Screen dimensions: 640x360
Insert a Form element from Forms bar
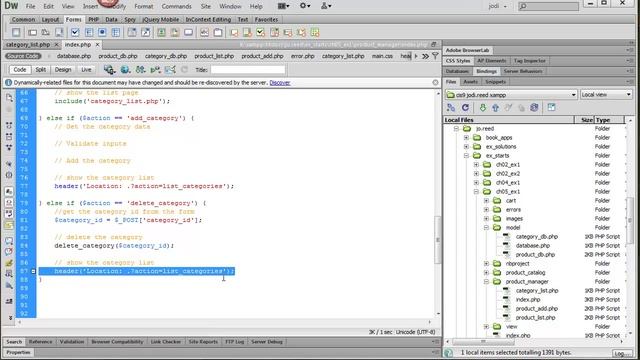16,32
